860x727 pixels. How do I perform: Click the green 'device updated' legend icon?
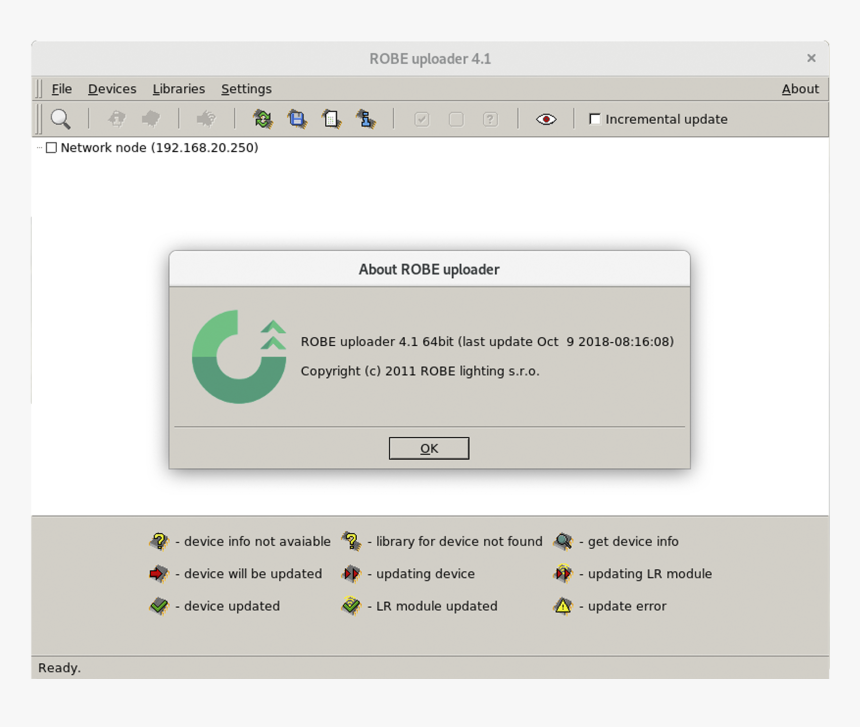point(157,606)
